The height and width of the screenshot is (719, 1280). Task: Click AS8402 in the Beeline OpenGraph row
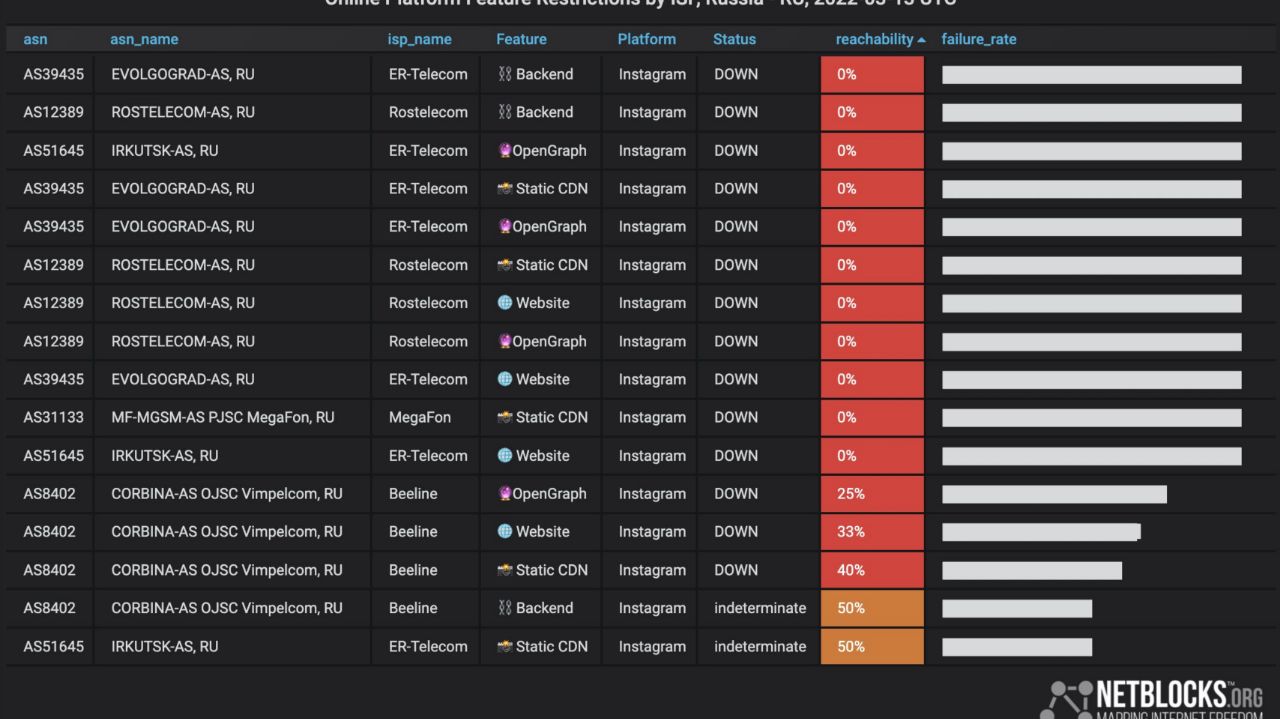click(x=49, y=493)
